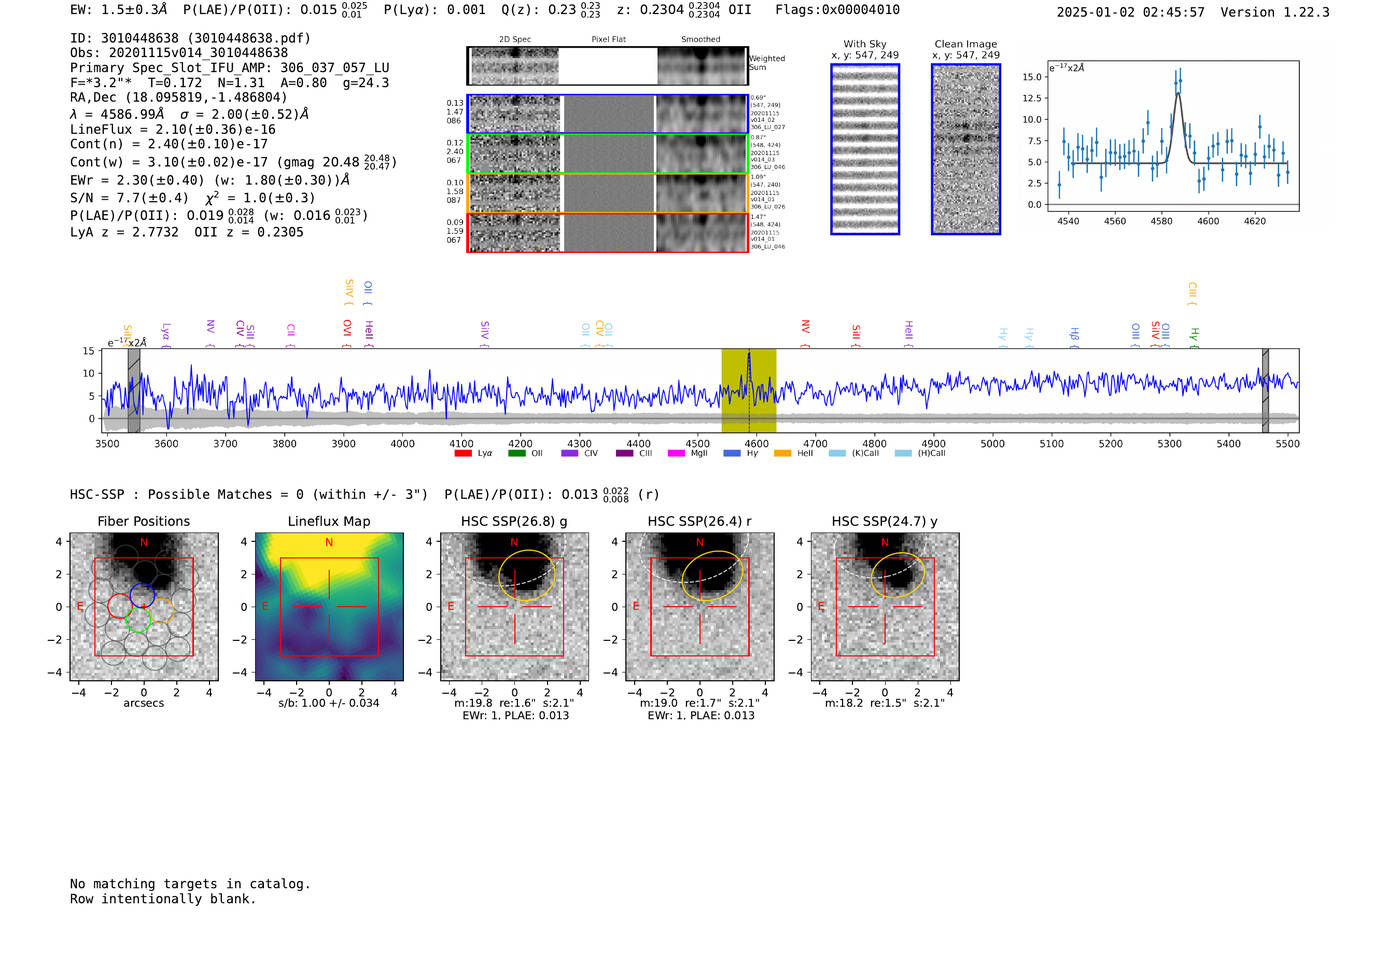The image size is (1400, 953).
Task: Open the HSC SSP(24.7) y image
Action: pyautogui.click(x=885, y=607)
